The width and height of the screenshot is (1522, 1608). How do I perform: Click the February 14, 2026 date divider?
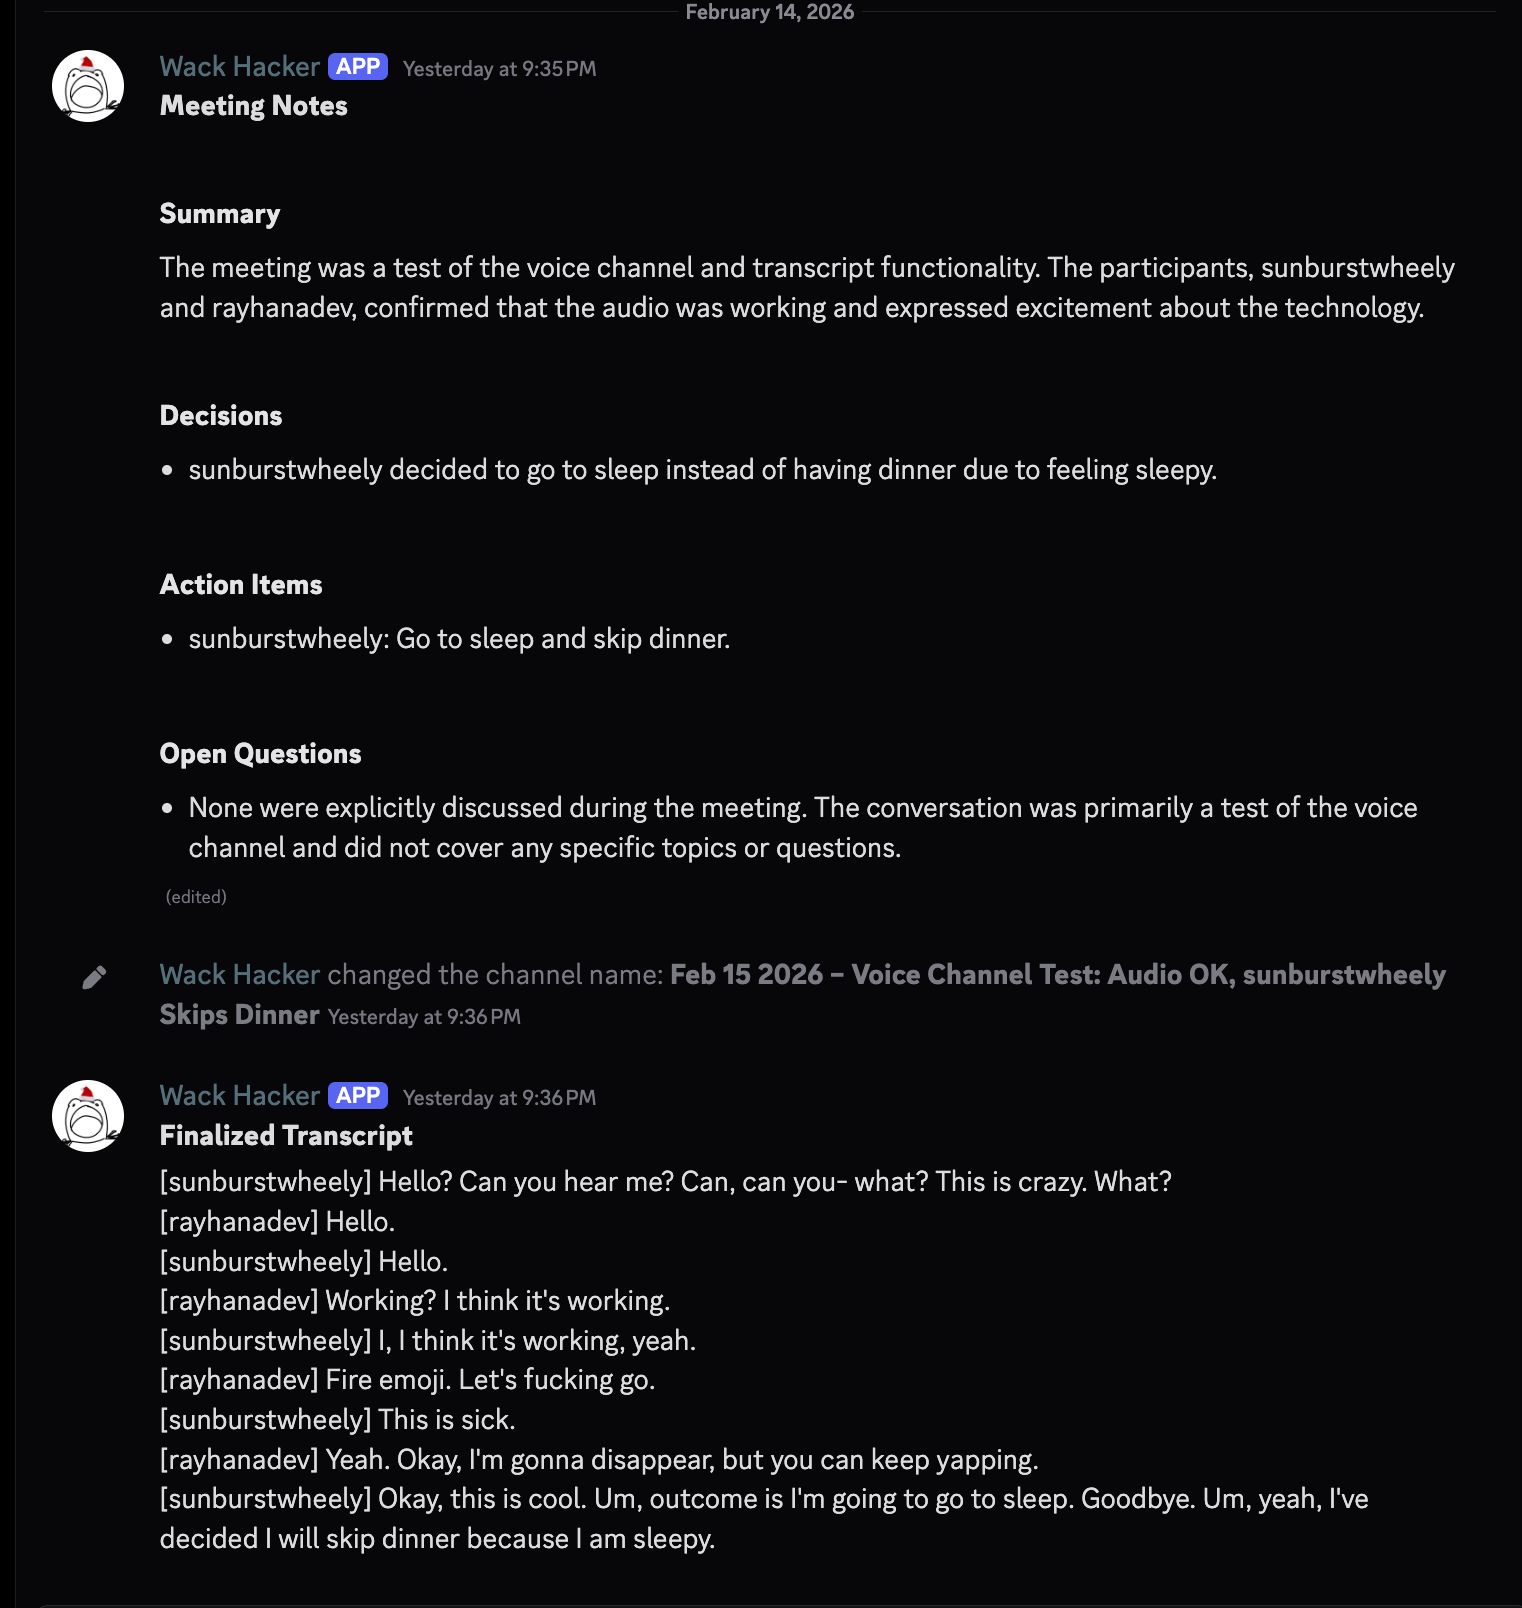click(769, 12)
